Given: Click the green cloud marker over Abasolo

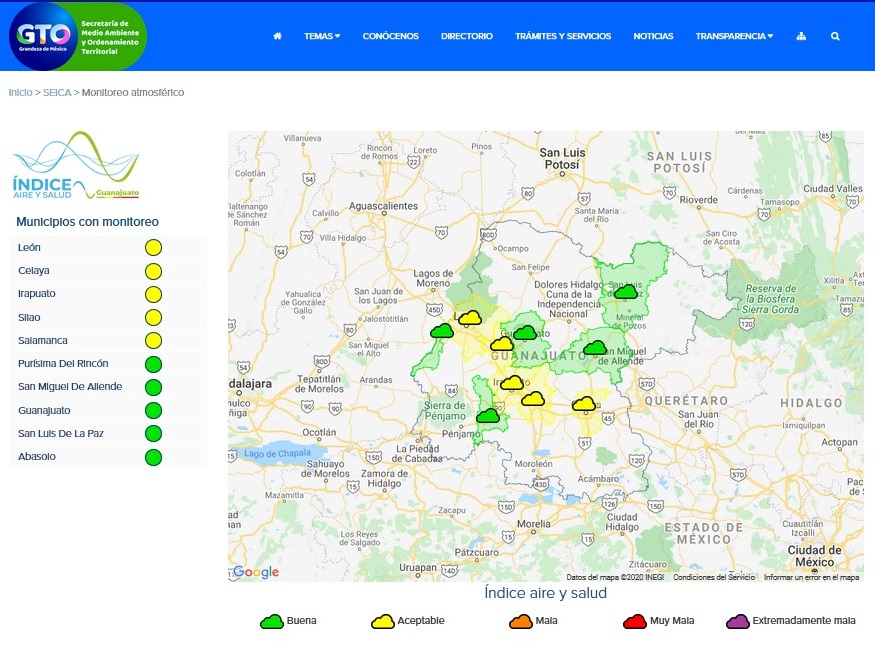Looking at the screenshot, I should coord(488,416).
